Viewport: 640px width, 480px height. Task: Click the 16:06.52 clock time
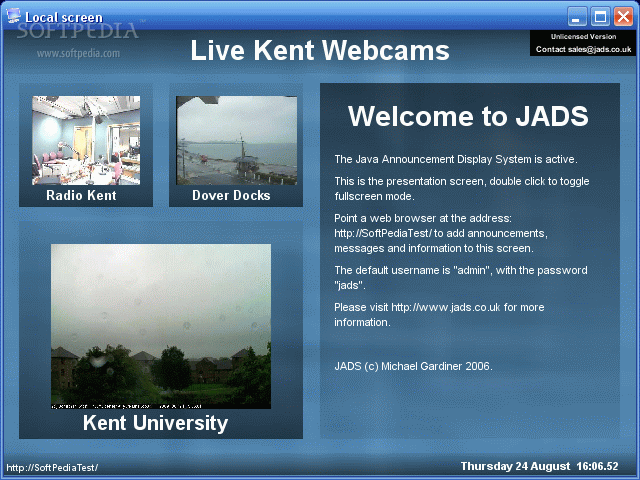(x=598, y=466)
